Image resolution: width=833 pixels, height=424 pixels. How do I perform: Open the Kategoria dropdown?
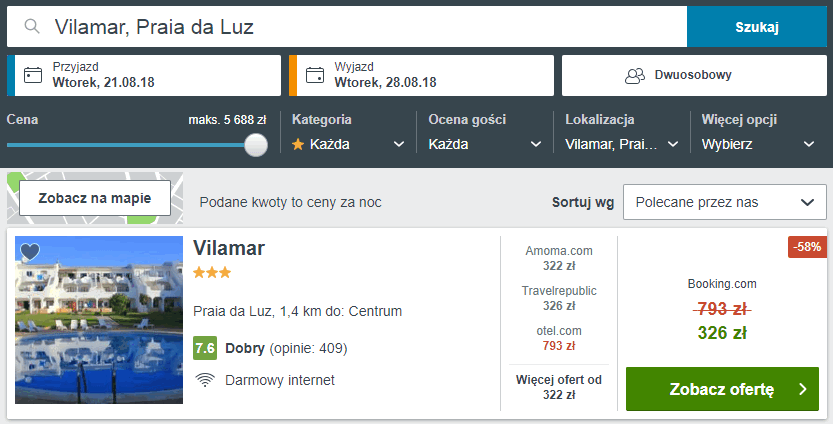pos(348,144)
